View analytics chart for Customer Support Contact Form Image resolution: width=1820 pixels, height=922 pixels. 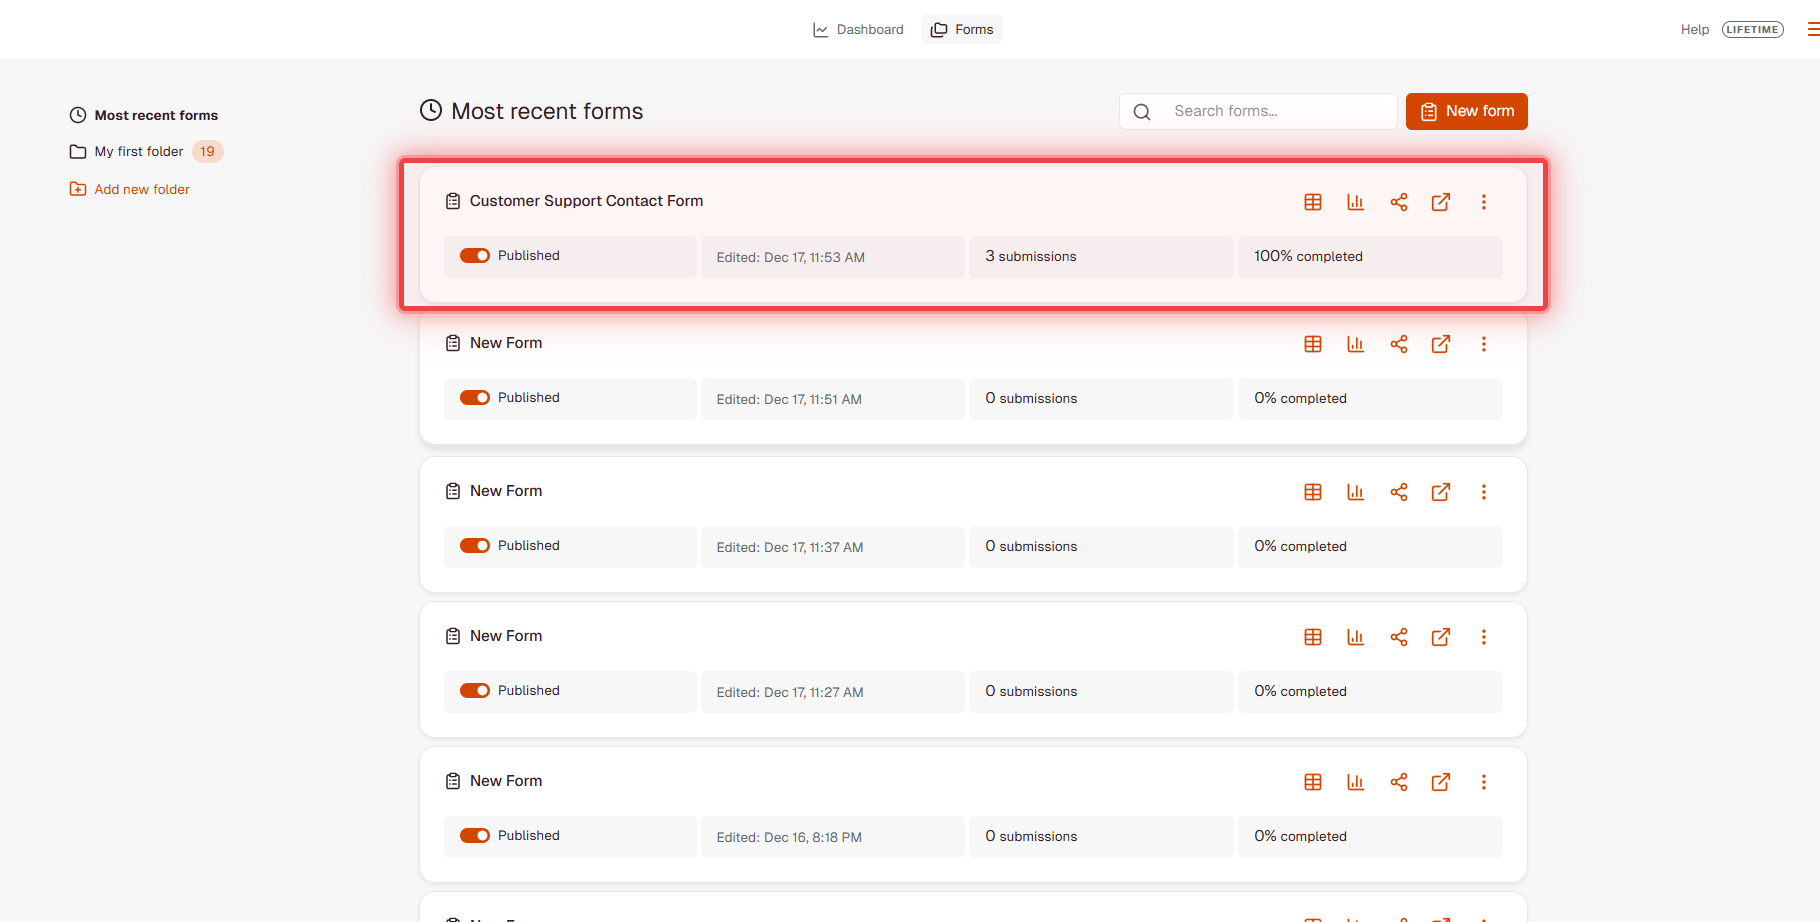1356,202
